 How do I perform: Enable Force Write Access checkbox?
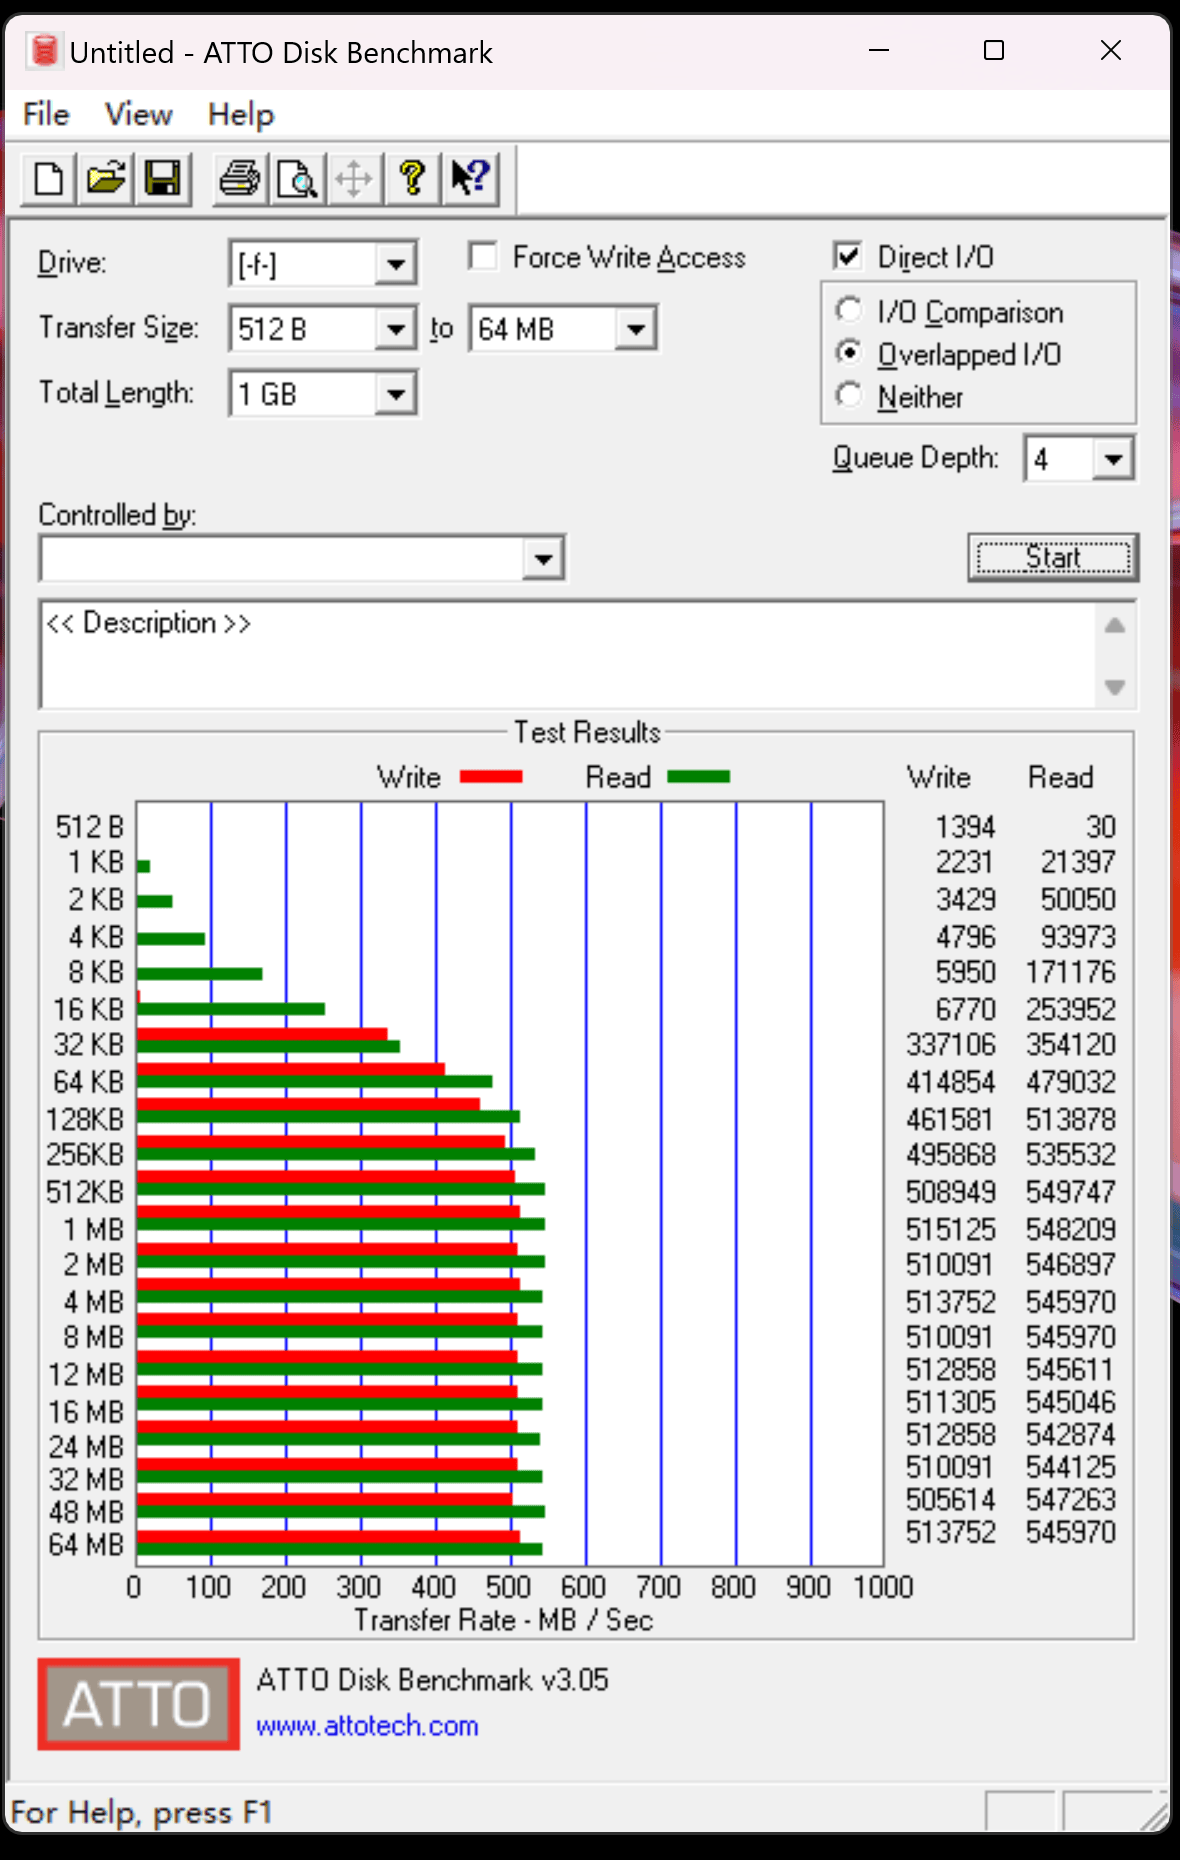click(x=483, y=256)
